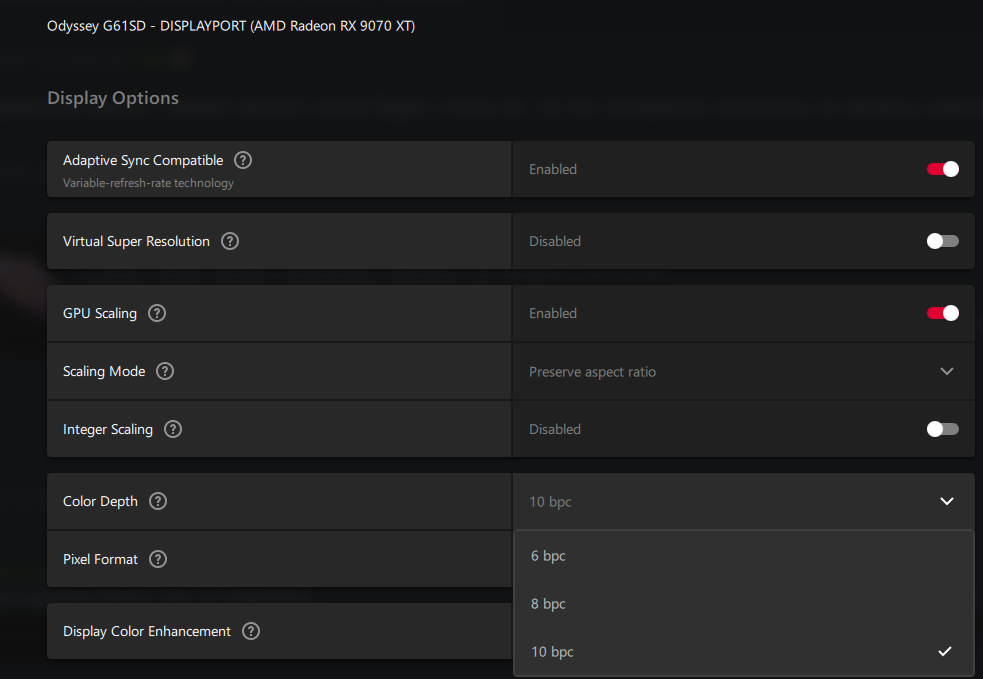Enable the Virtual Super Resolution toggle
The width and height of the screenshot is (983, 679).
943,241
